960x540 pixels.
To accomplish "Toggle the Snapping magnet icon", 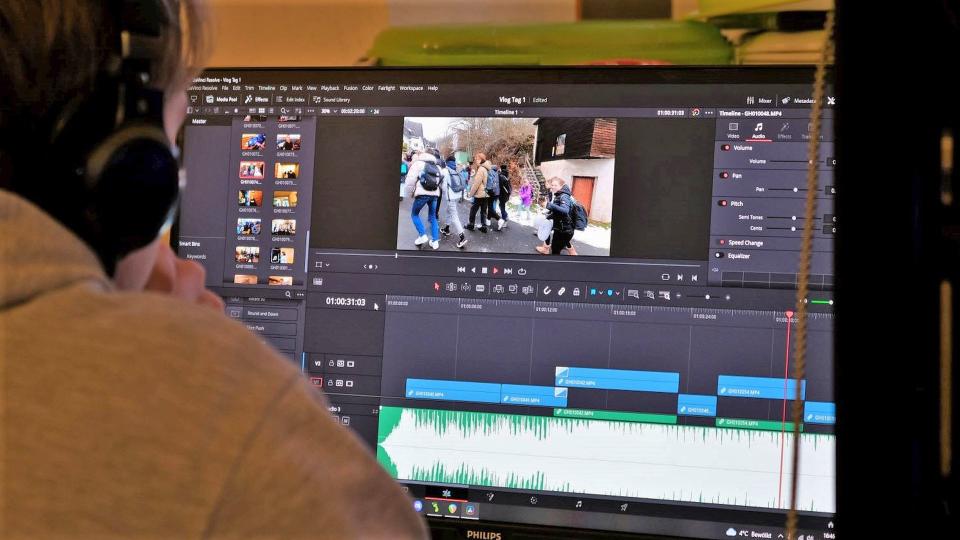I will coord(547,290).
